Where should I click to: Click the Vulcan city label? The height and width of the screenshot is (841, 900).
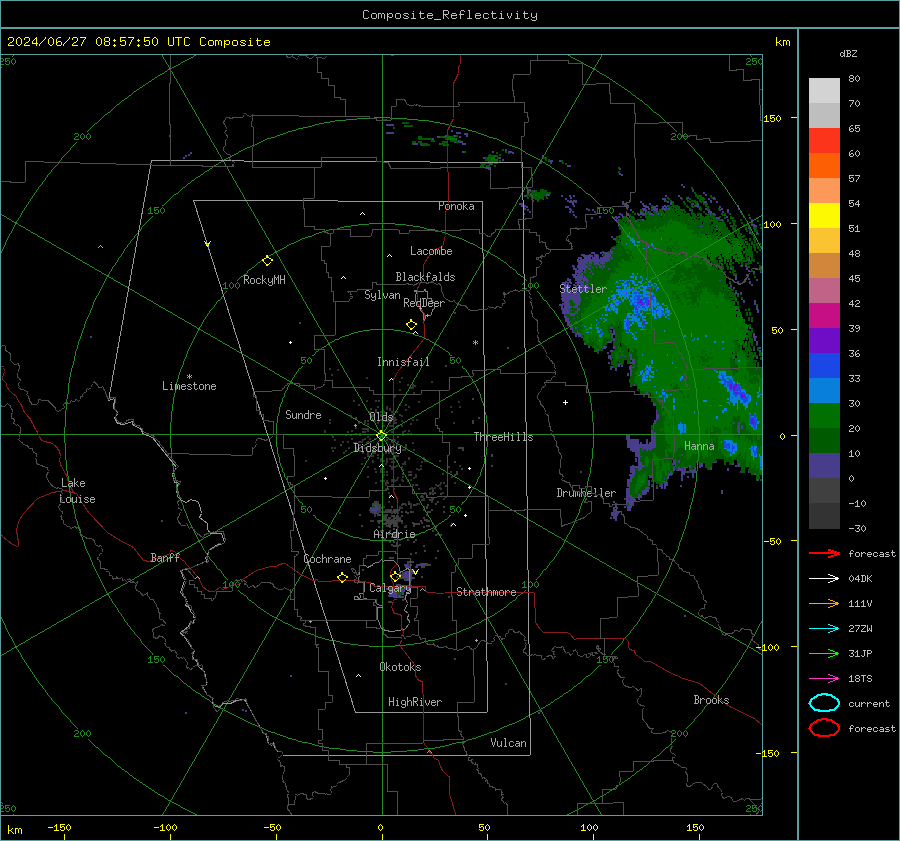pos(508,743)
